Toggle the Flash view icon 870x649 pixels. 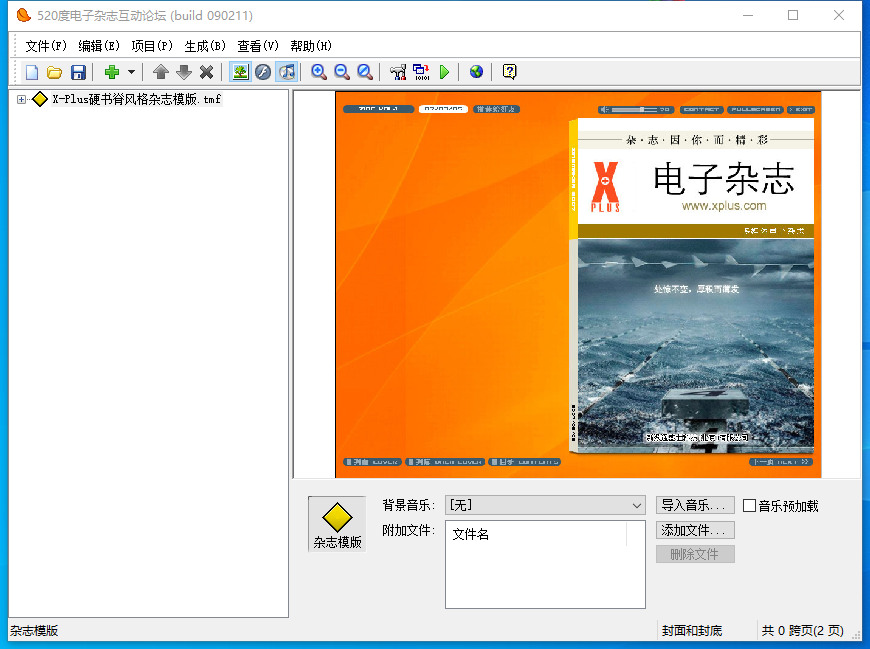[263, 72]
